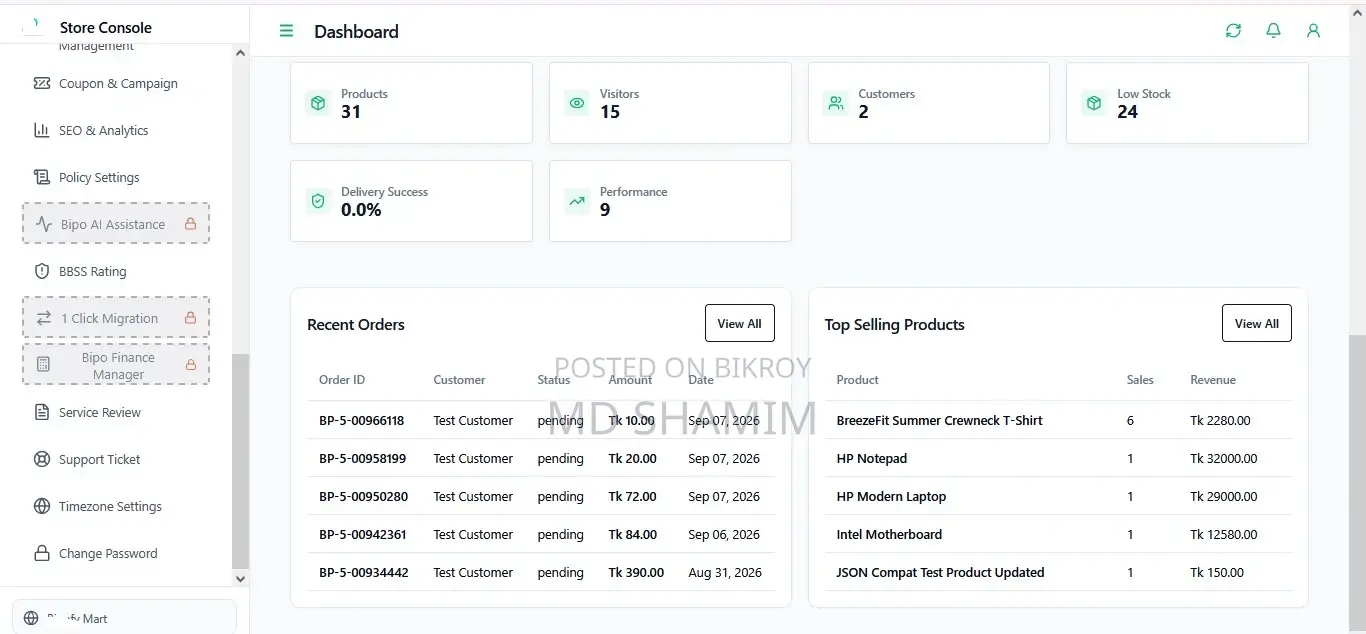Click the globe icon in store selector

coord(31,618)
